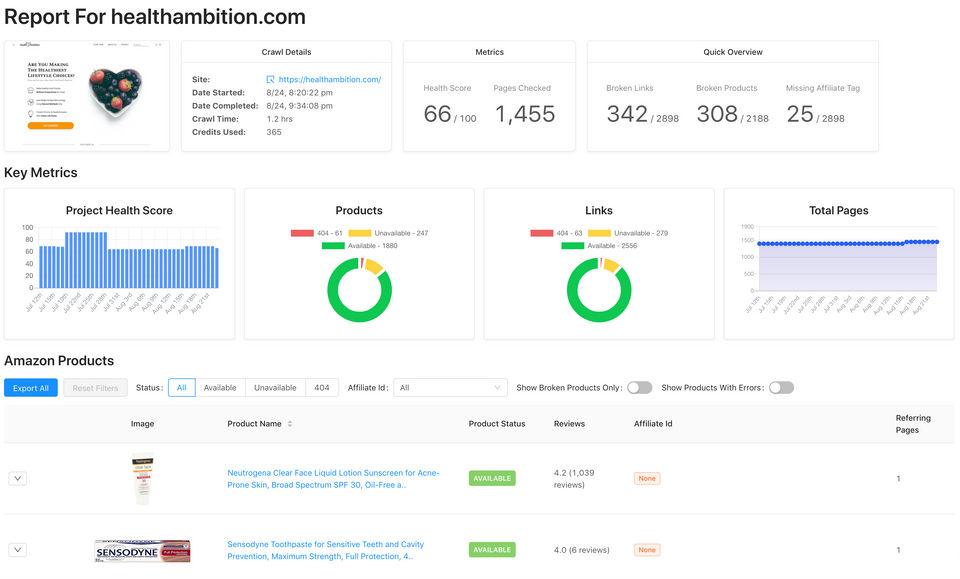Image resolution: width=960 pixels, height=579 pixels.
Task: Toggle green Available legend in Links chart
Action: [599, 245]
